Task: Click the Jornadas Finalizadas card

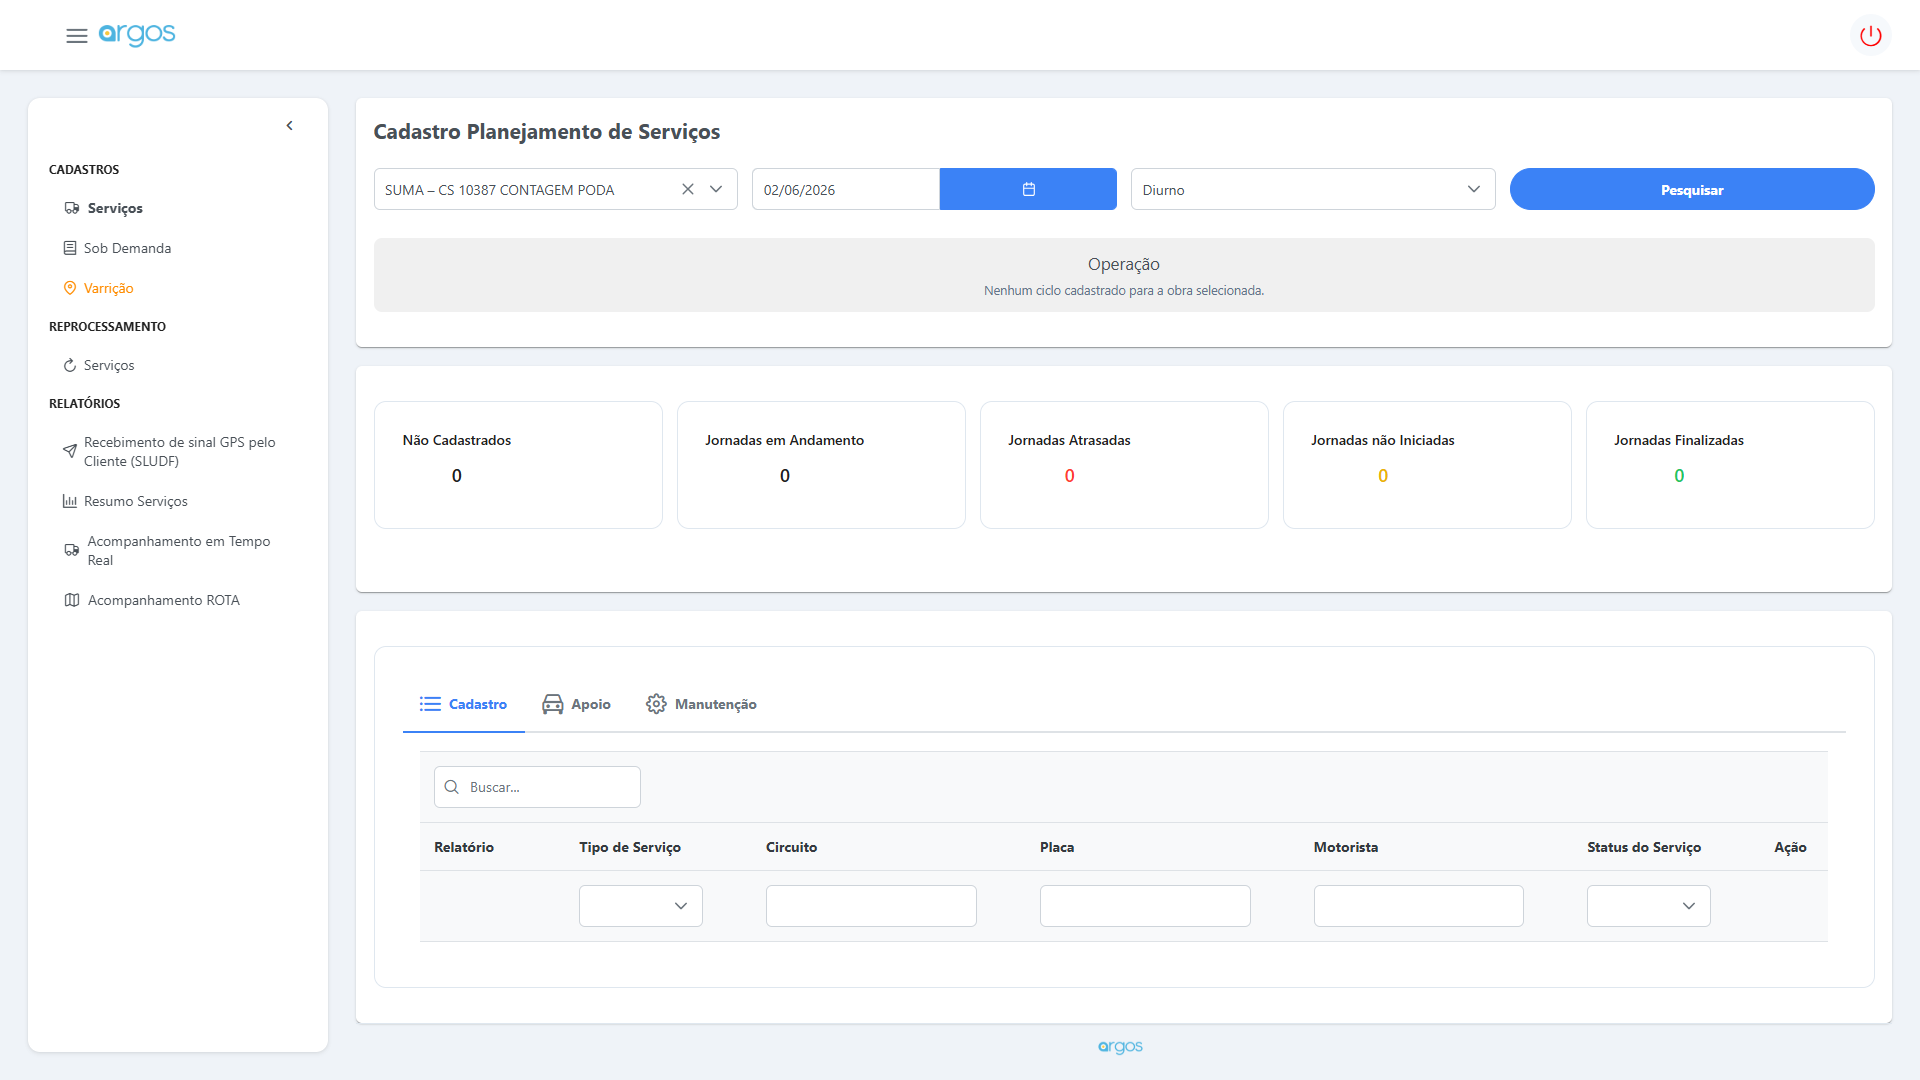Action: 1730,465
